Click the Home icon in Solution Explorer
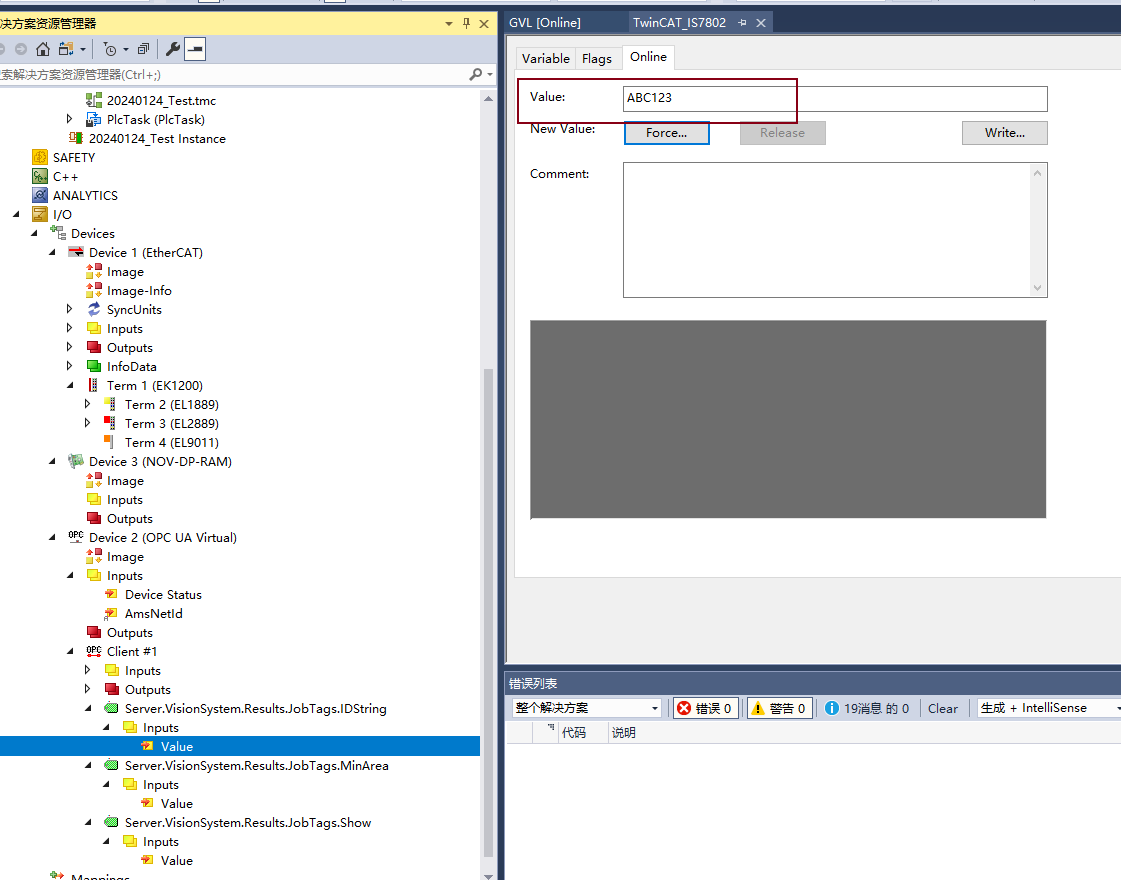This screenshot has width=1121, height=880. point(42,49)
